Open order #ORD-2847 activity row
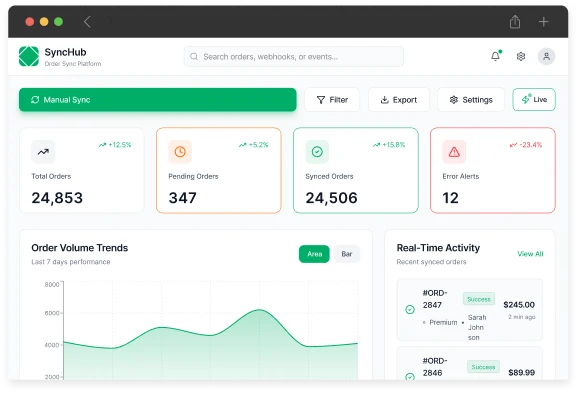This screenshot has width=579, height=393. click(x=469, y=310)
